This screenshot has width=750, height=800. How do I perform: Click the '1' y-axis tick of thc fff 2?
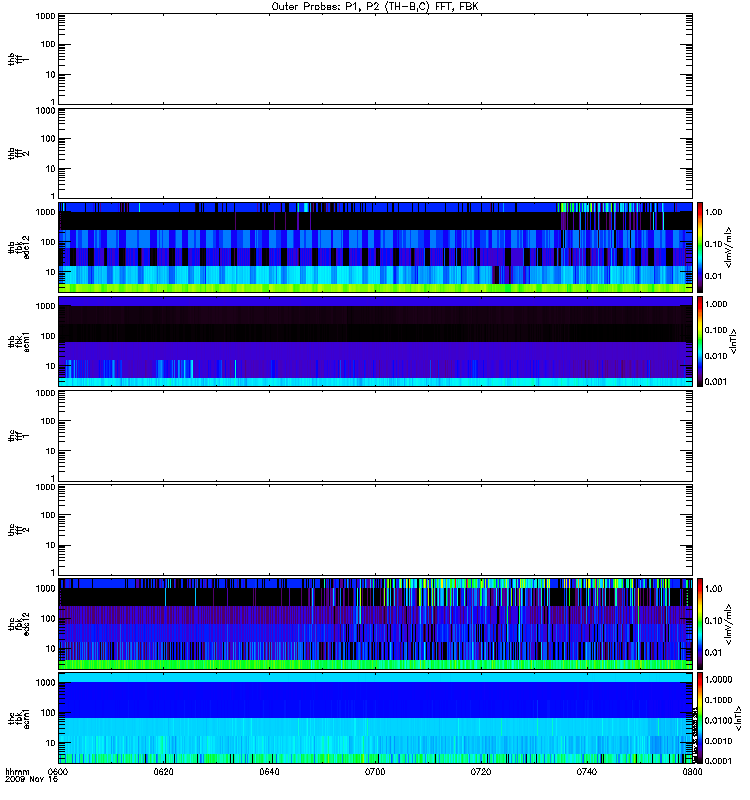point(53,572)
